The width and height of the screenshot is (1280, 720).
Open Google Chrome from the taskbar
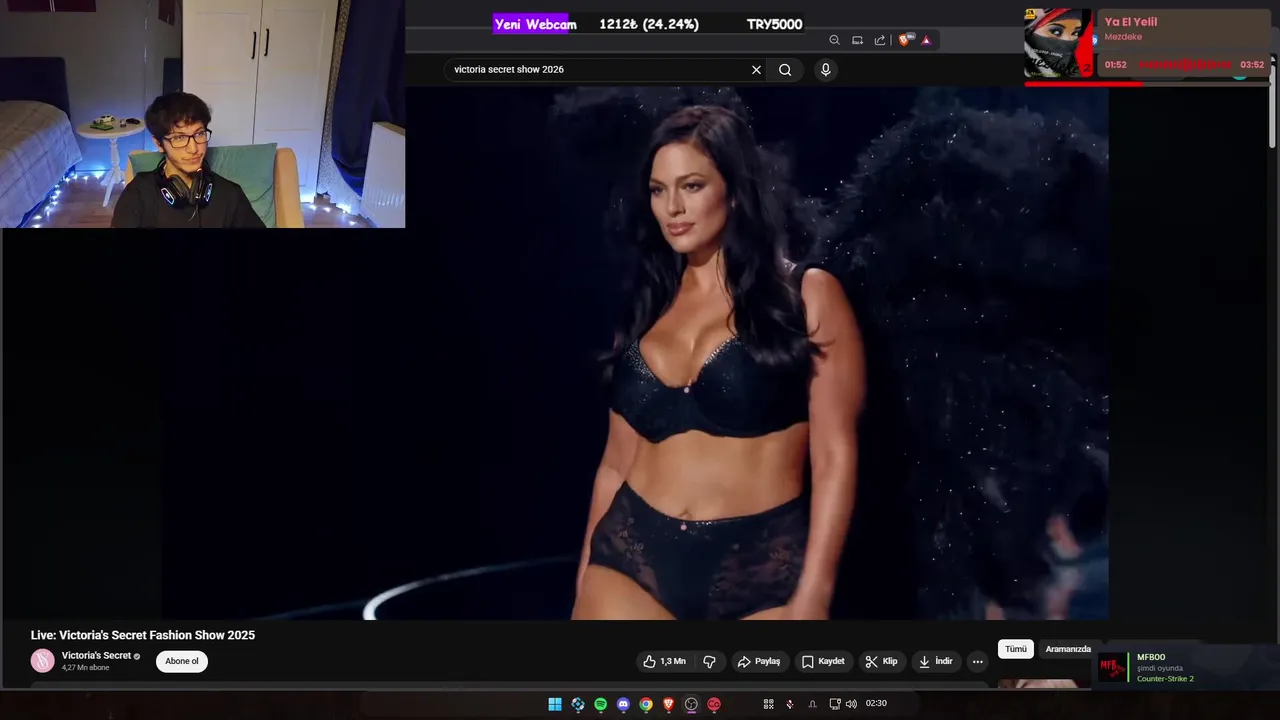[x=646, y=704]
